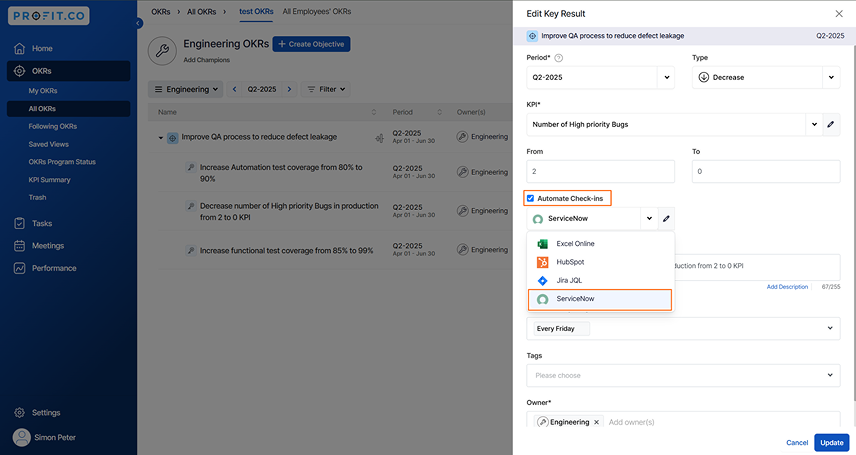The width and height of the screenshot is (856, 455).
Task: Open Settings gear icon
Action: (x=19, y=412)
